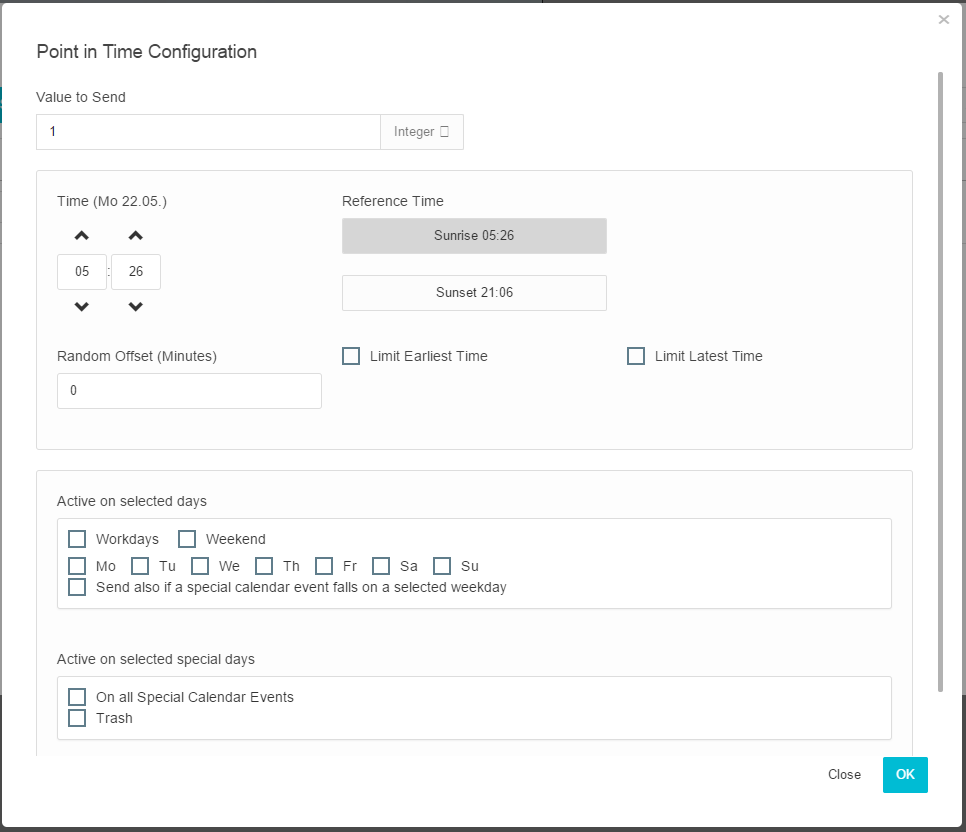Enable On all Special Calendar Events
966x832 pixels.
(x=77, y=697)
